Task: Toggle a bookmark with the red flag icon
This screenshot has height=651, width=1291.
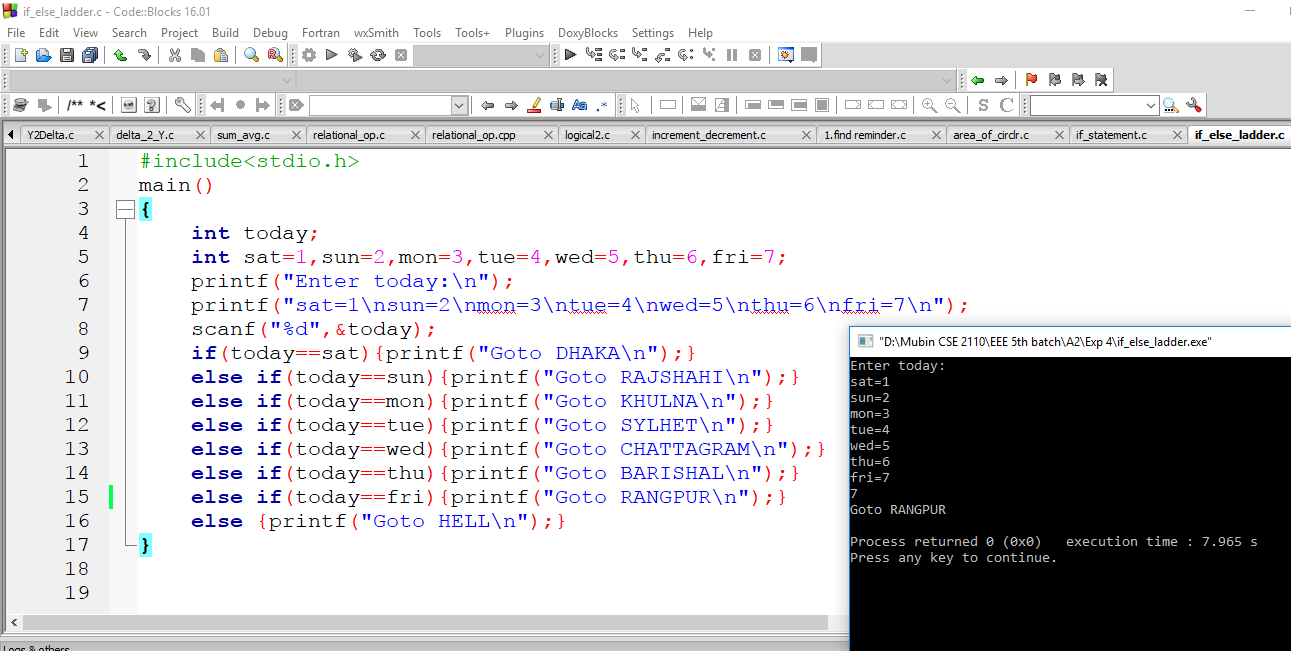Action: coord(1030,79)
